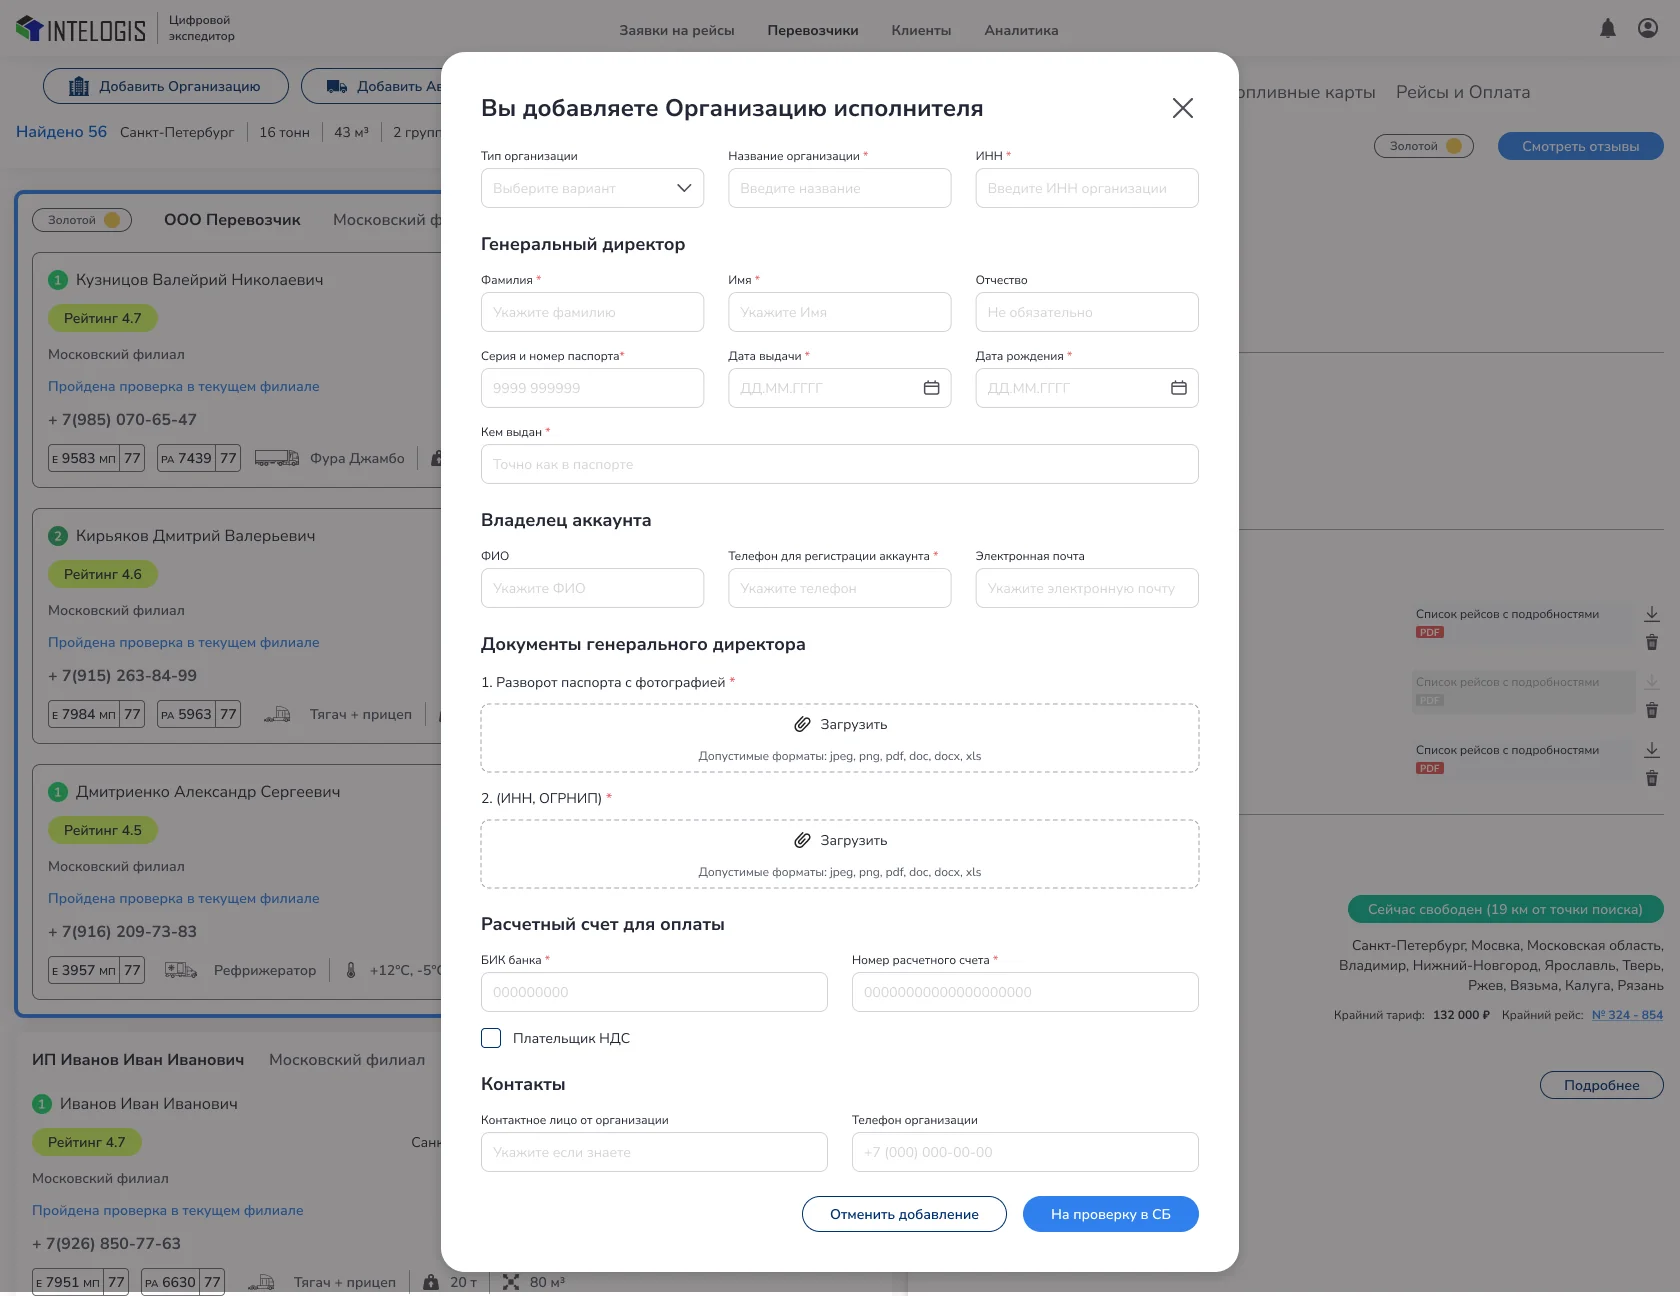Click the Intelogis logo
The height and width of the screenshot is (1296, 1680).
[x=81, y=30]
